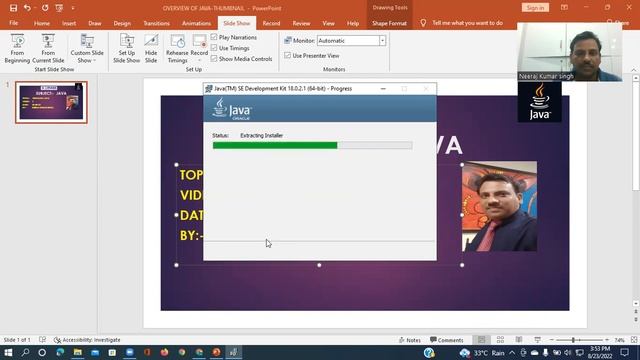Open the File menu
Screen dimensions: 640x360
click(x=13, y=23)
